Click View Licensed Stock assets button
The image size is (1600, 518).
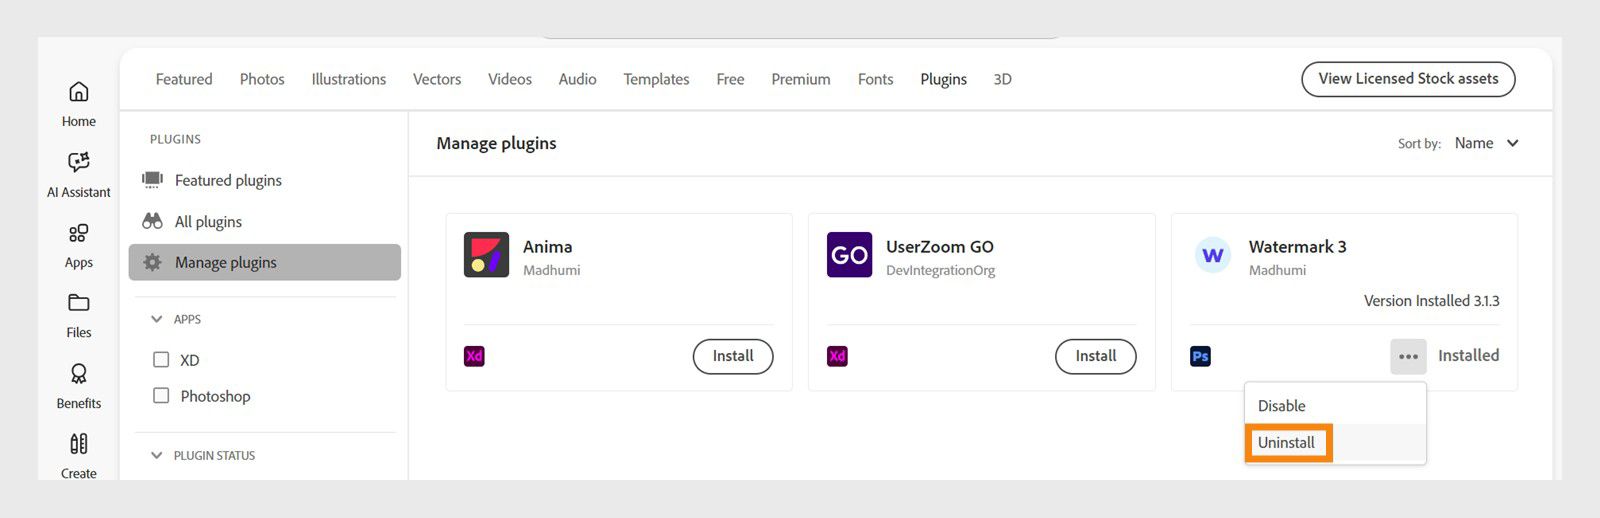click(1408, 79)
